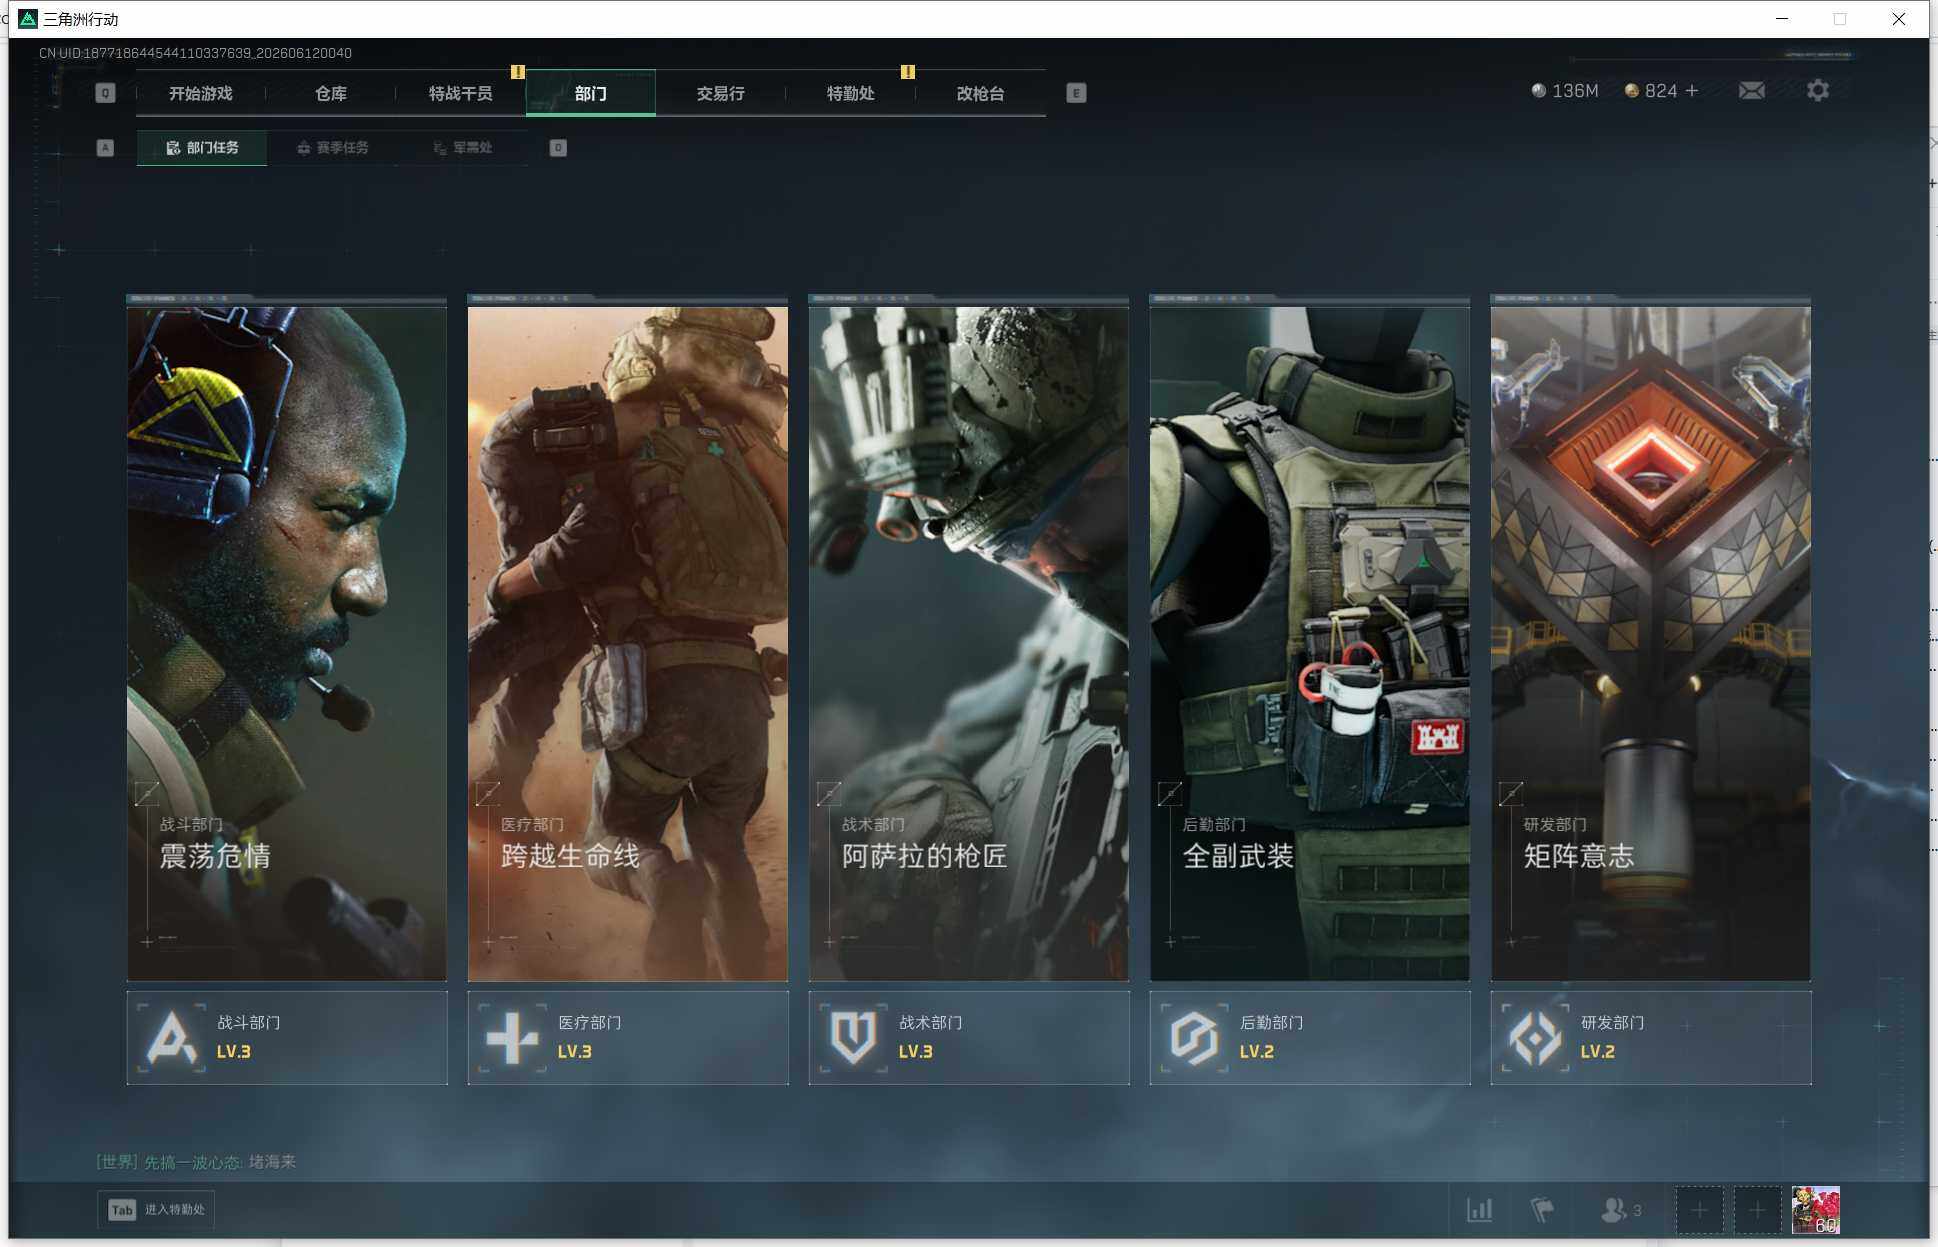Click the Q key previous-tab icon
Screen dimensions: 1938x1247
click(x=105, y=93)
